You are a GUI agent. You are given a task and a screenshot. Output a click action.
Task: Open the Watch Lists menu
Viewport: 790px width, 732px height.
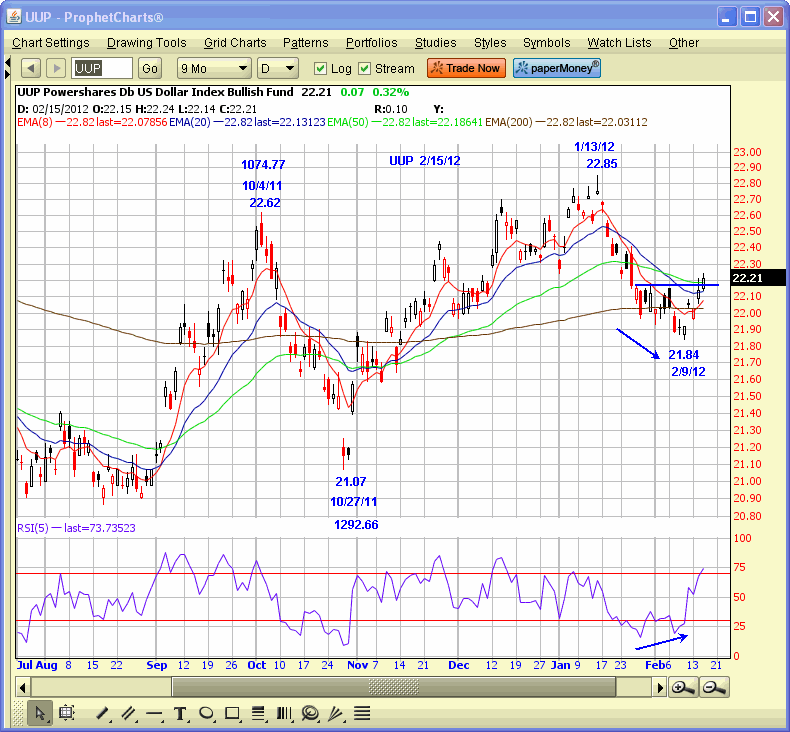pos(619,43)
